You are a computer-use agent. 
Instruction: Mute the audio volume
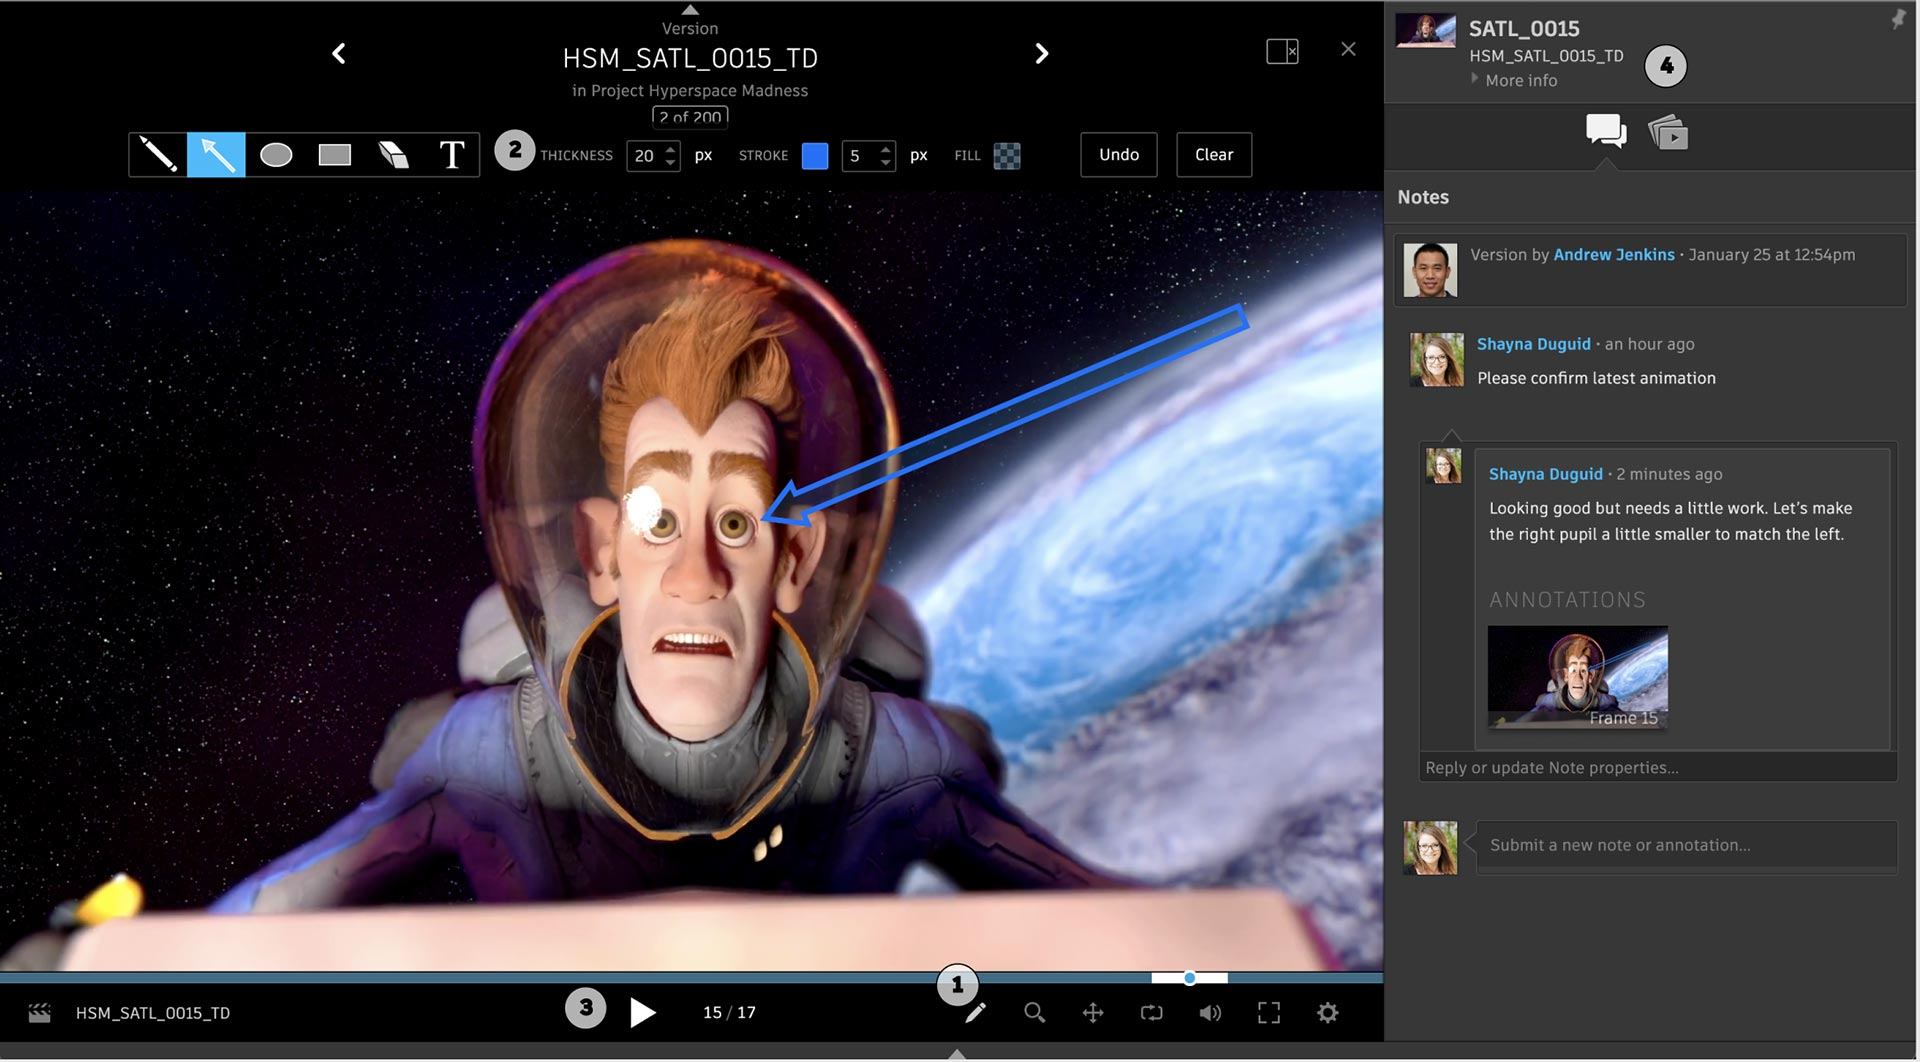click(x=1210, y=1013)
